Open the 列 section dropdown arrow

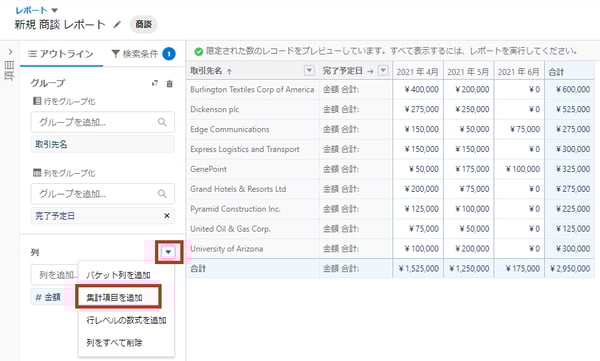168,252
